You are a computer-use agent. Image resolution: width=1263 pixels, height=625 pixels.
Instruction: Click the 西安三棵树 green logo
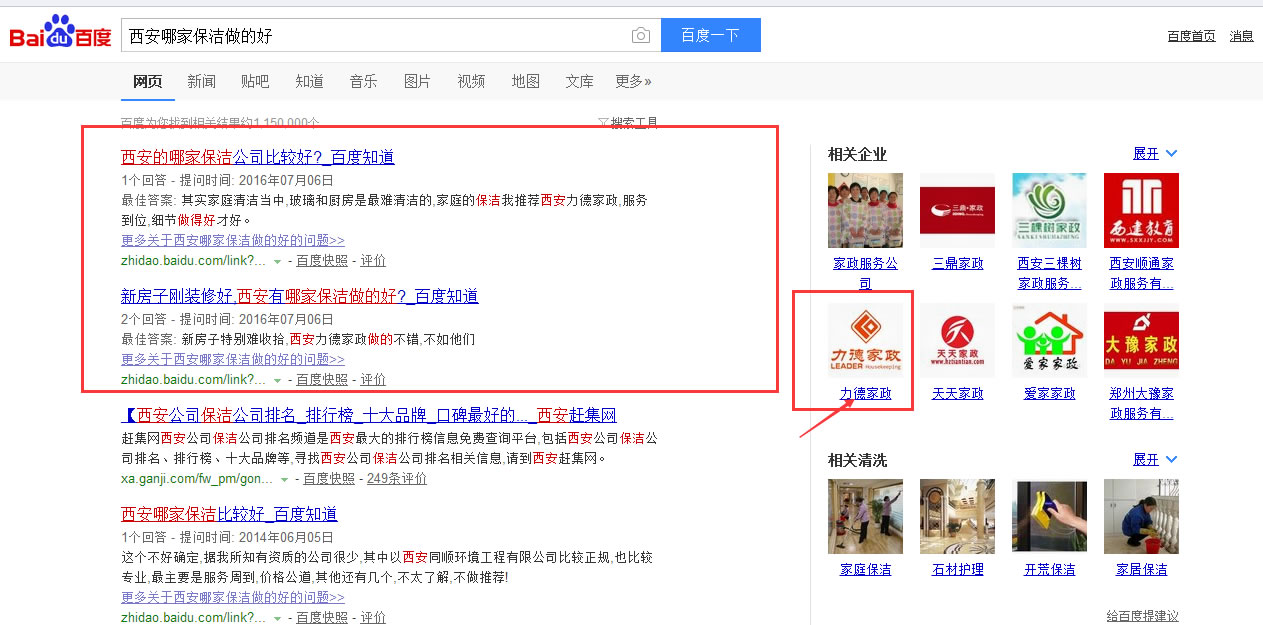(x=1049, y=210)
